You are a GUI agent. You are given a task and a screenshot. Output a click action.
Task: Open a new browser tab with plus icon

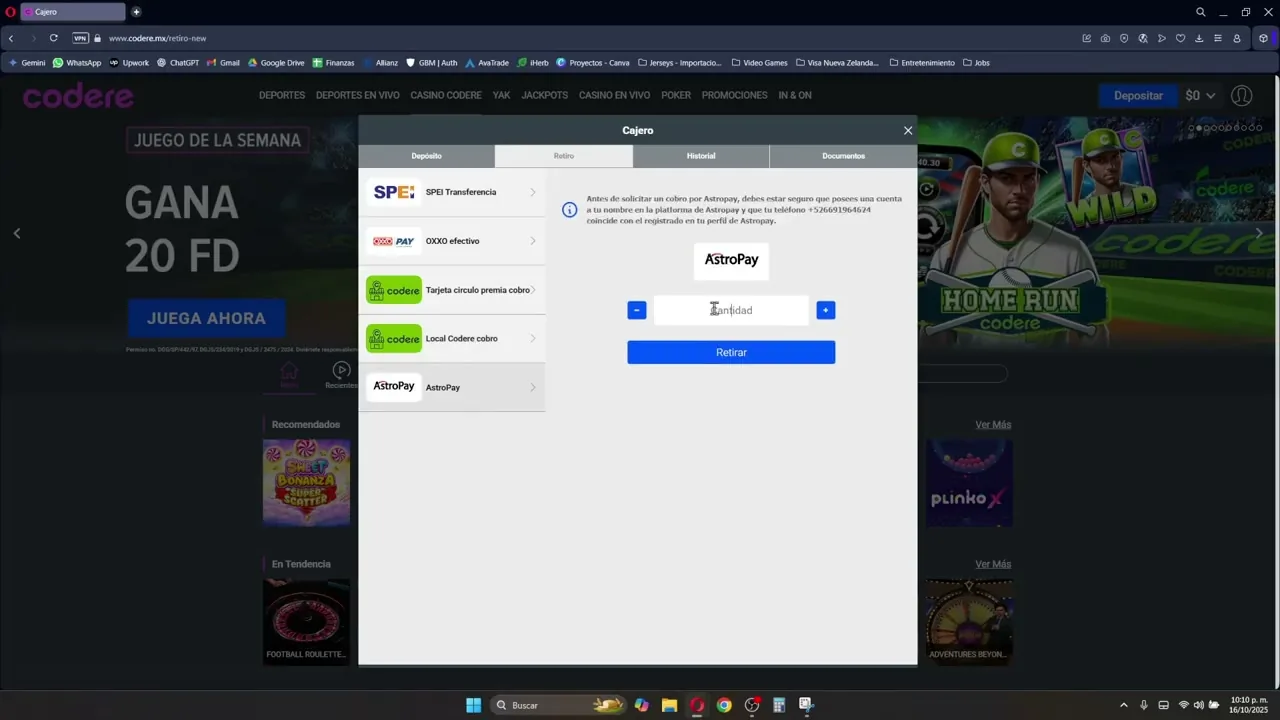(x=136, y=12)
